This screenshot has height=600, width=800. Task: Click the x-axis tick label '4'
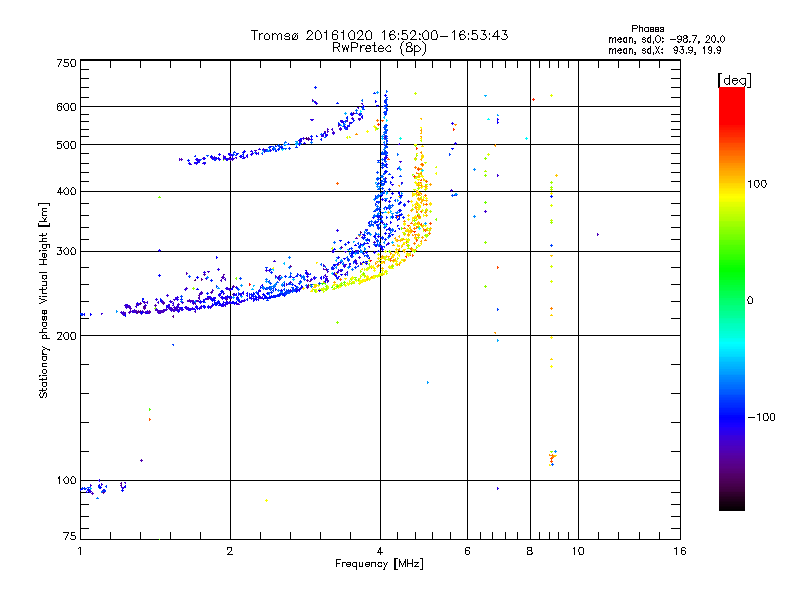380,551
